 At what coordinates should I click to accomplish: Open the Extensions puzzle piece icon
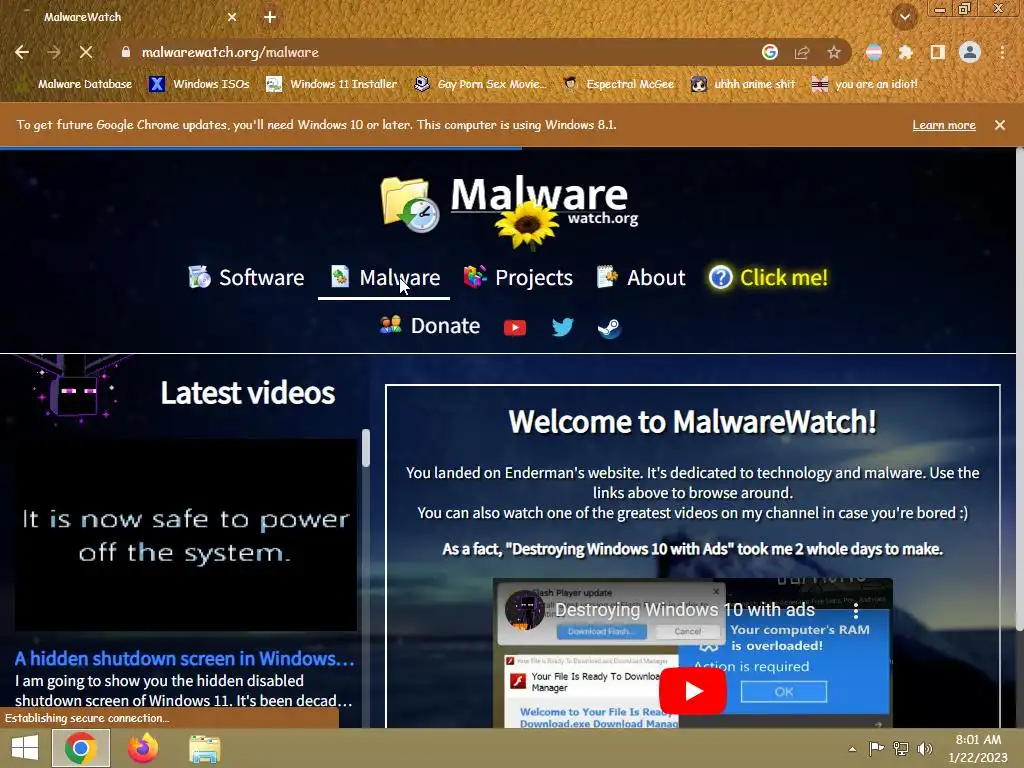[905, 52]
